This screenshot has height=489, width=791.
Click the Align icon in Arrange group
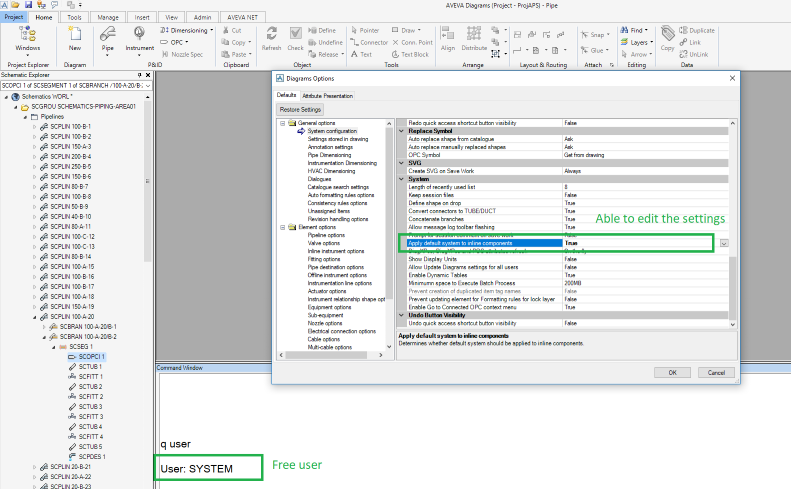447,37
